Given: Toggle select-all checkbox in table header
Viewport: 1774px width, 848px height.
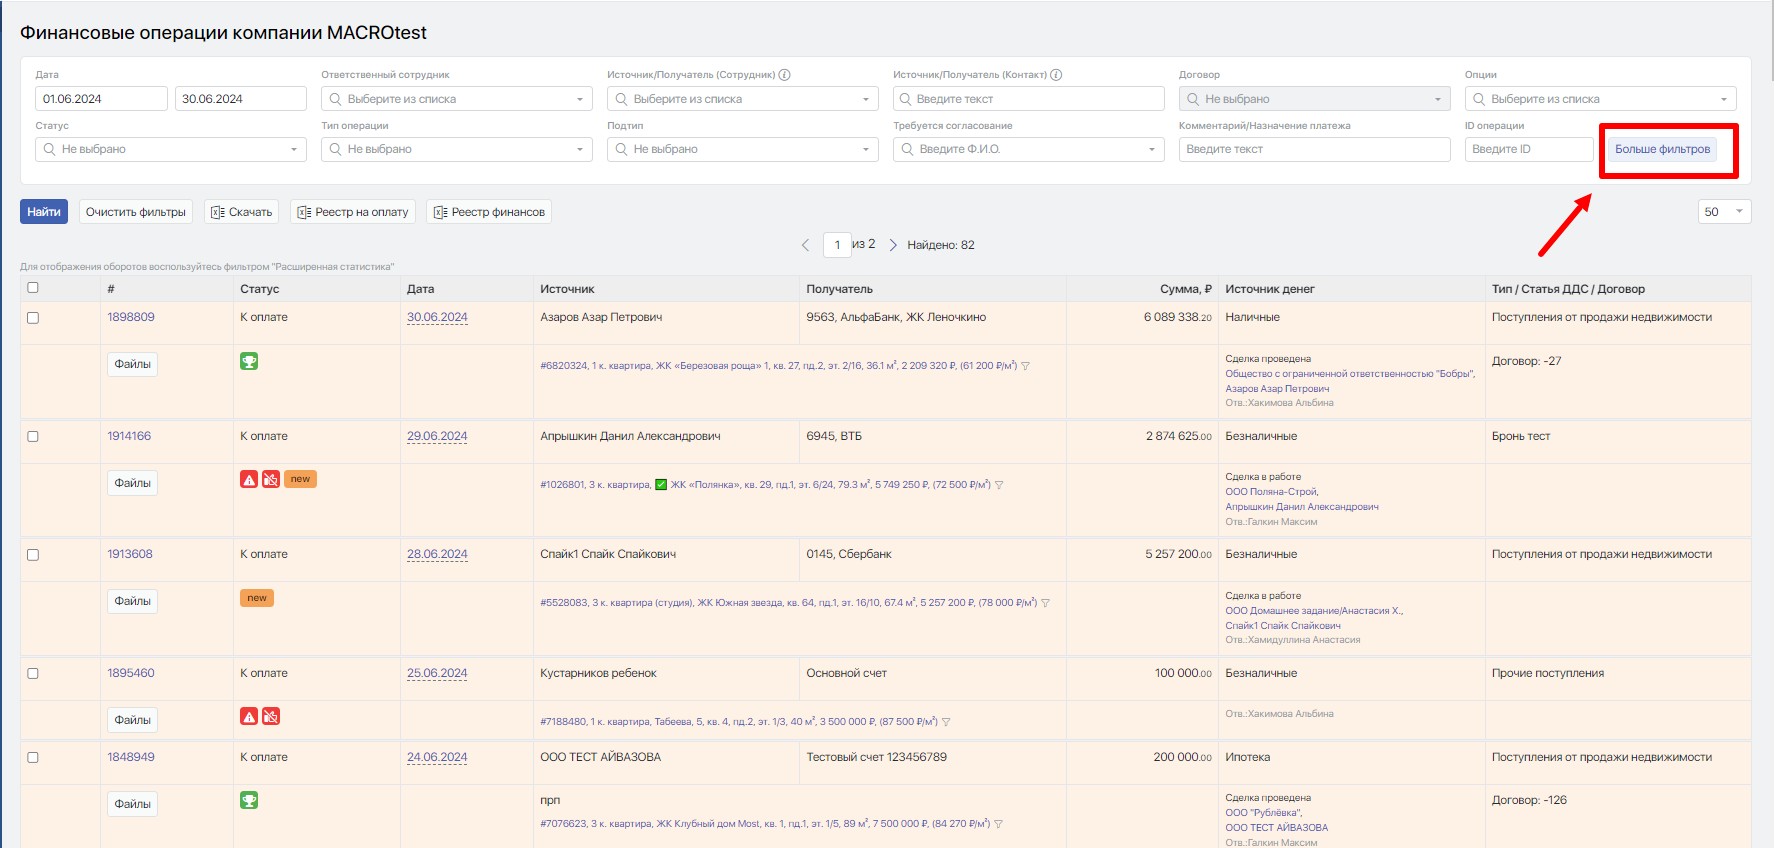Looking at the screenshot, I should pyautogui.click(x=33, y=288).
